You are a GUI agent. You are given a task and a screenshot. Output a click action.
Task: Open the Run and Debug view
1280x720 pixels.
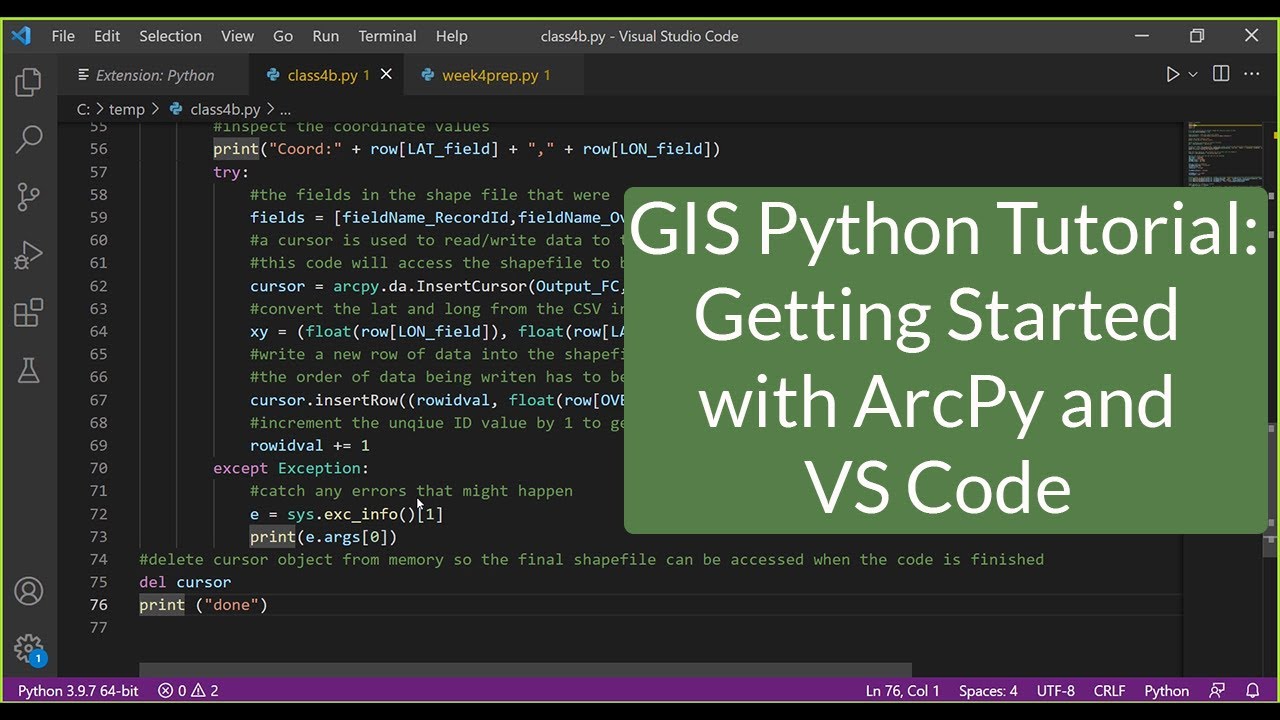click(x=28, y=255)
